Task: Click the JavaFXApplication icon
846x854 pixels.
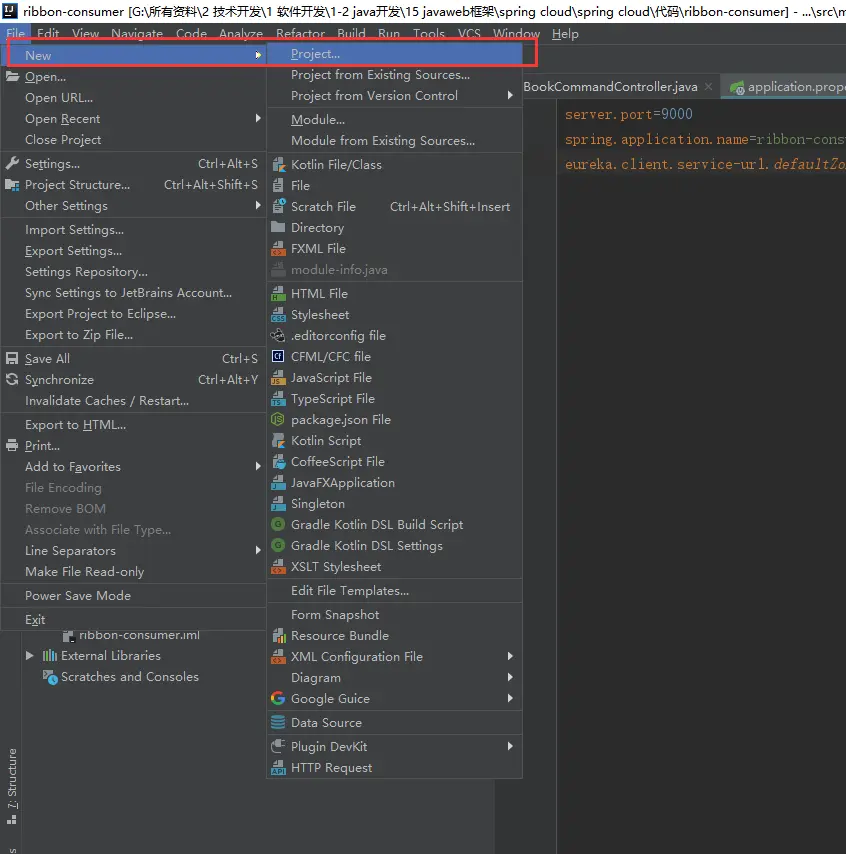Action: pyautogui.click(x=278, y=483)
